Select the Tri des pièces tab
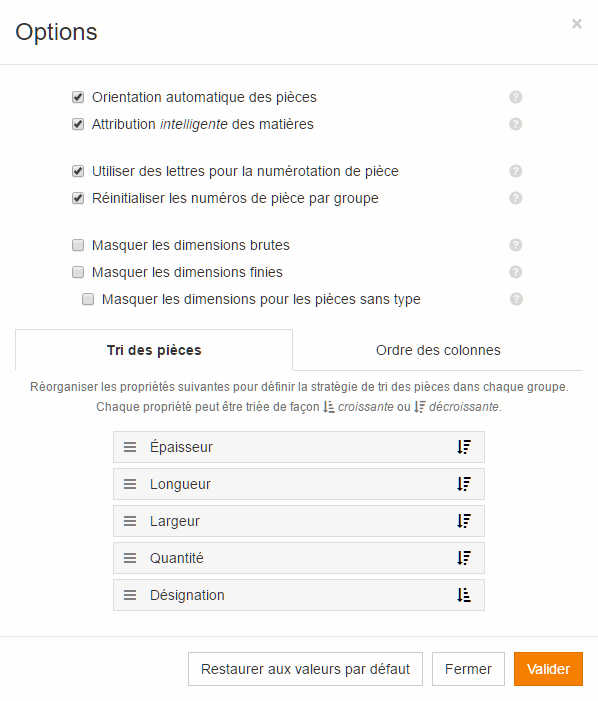The width and height of the screenshot is (598, 701). 154,350
